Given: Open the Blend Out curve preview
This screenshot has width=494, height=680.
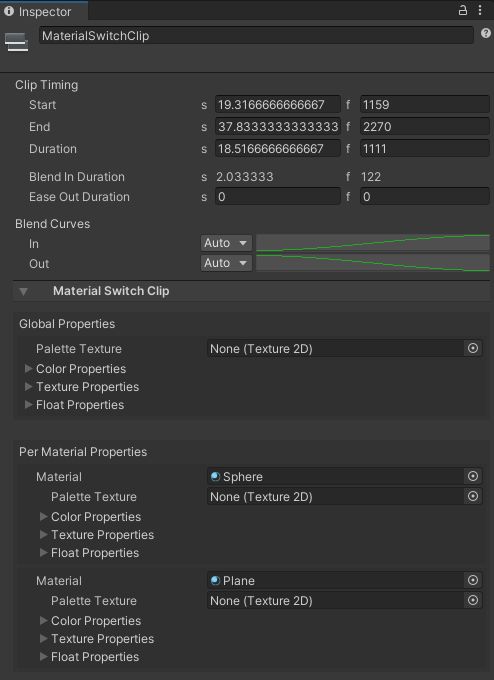Looking at the screenshot, I should [373, 263].
